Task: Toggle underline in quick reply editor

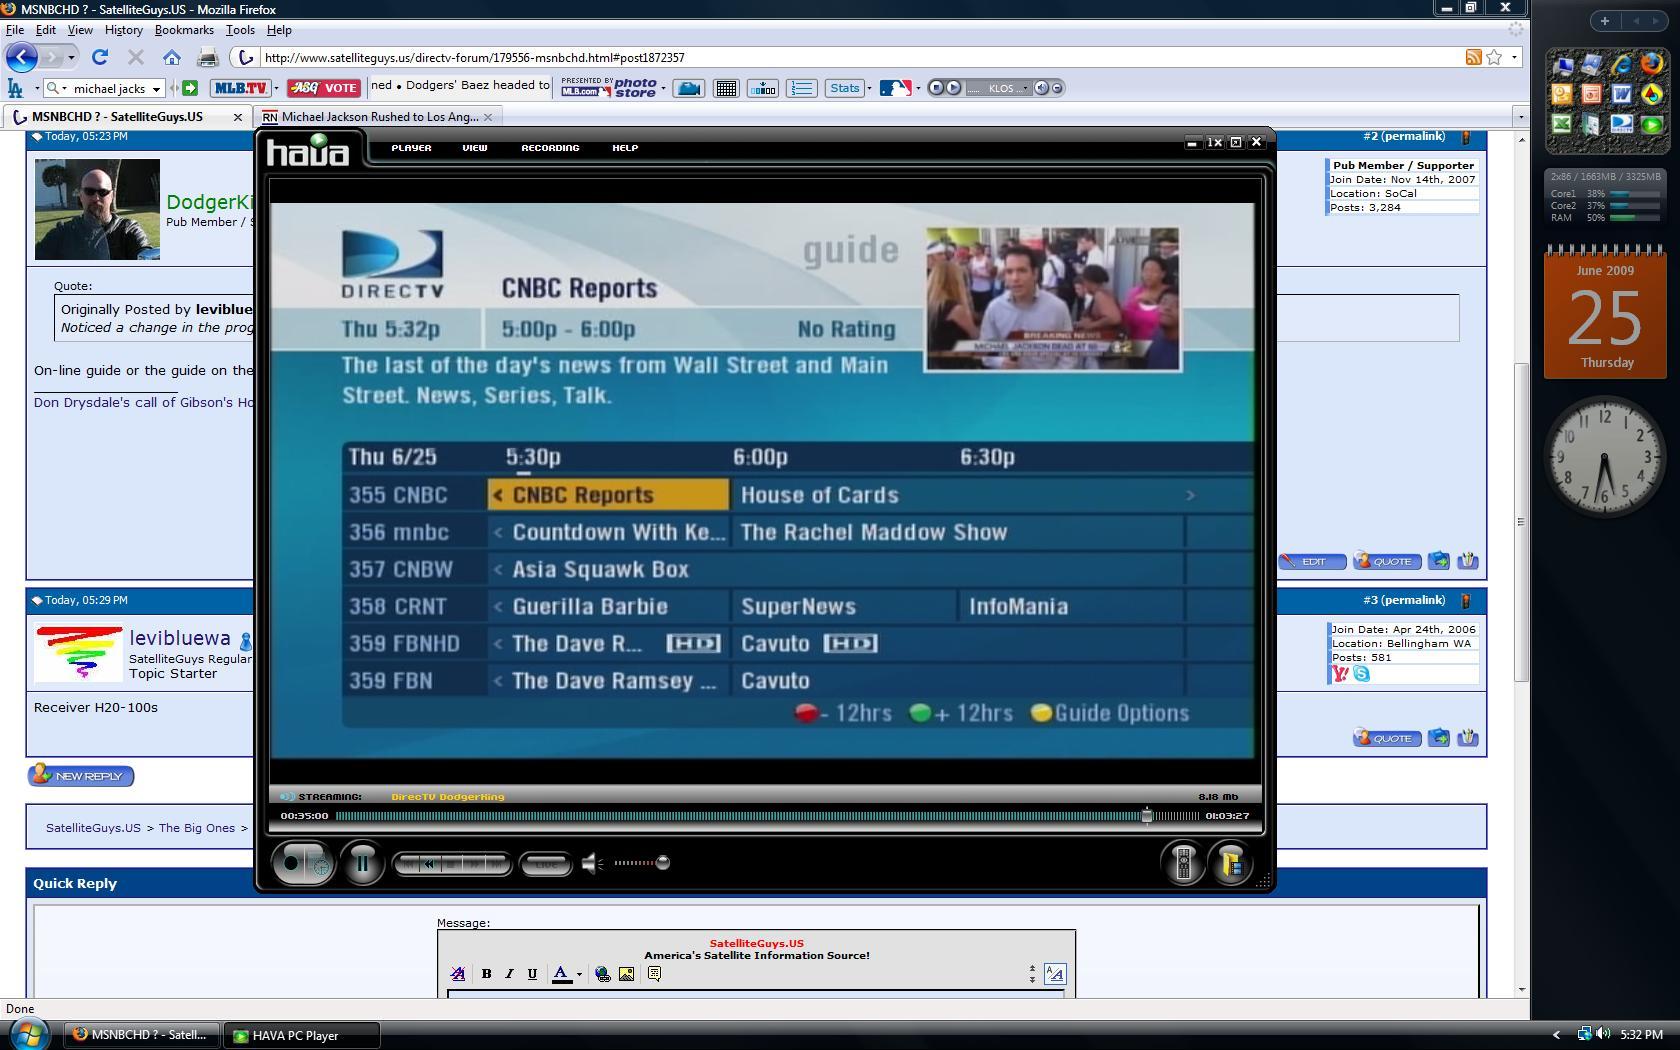Action: pyautogui.click(x=532, y=974)
